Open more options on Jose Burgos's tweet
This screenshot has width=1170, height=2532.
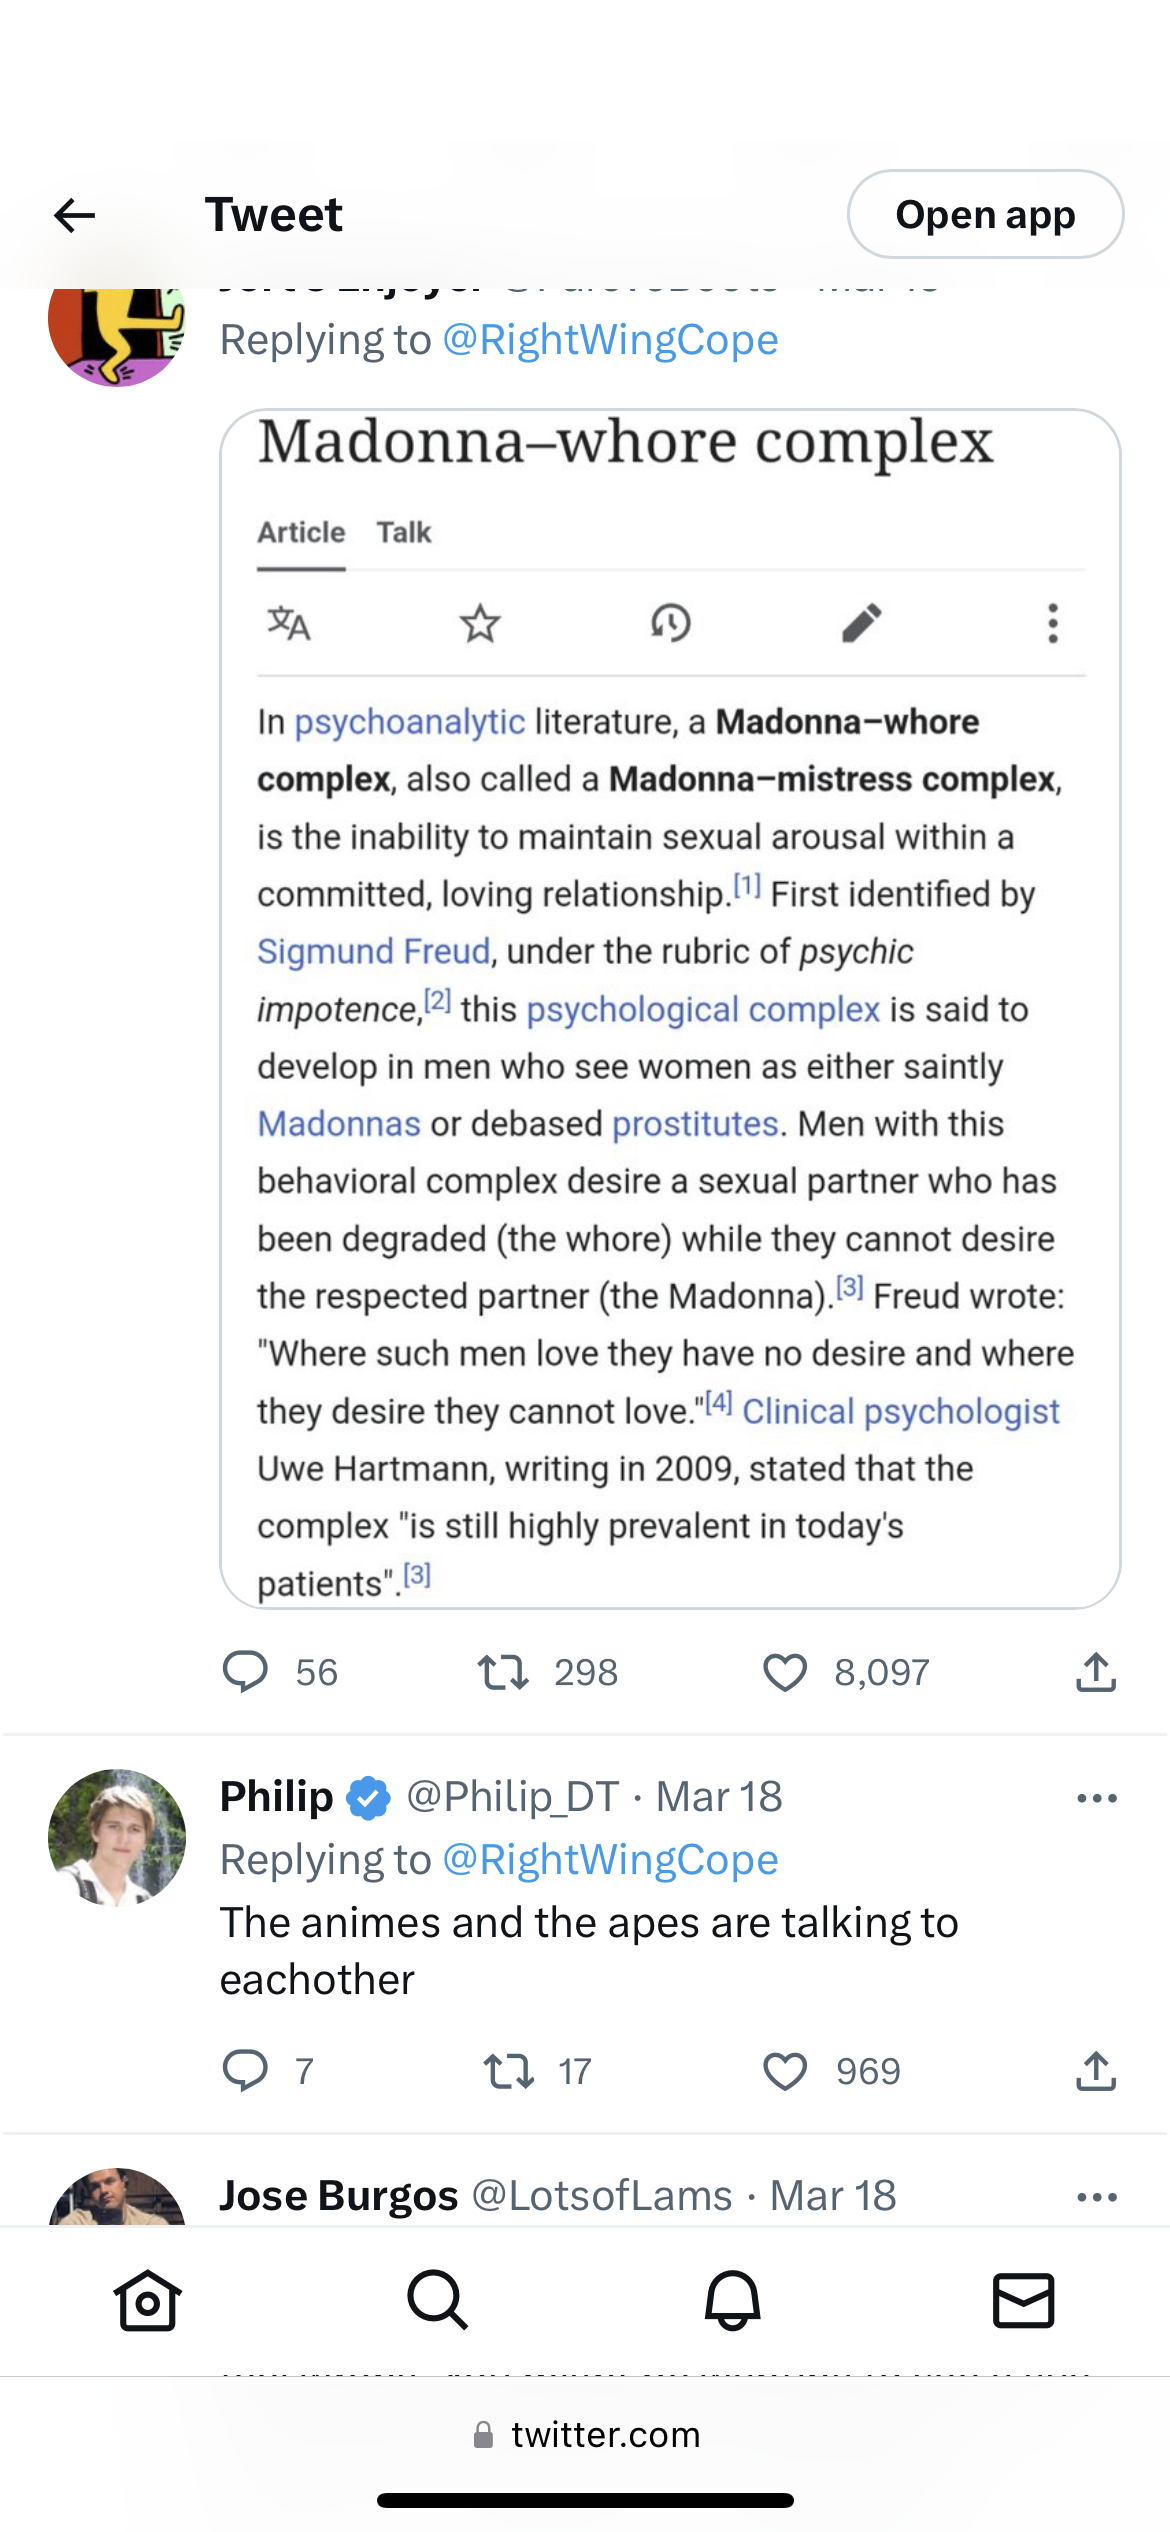pyautogui.click(x=1096, y=2197)
